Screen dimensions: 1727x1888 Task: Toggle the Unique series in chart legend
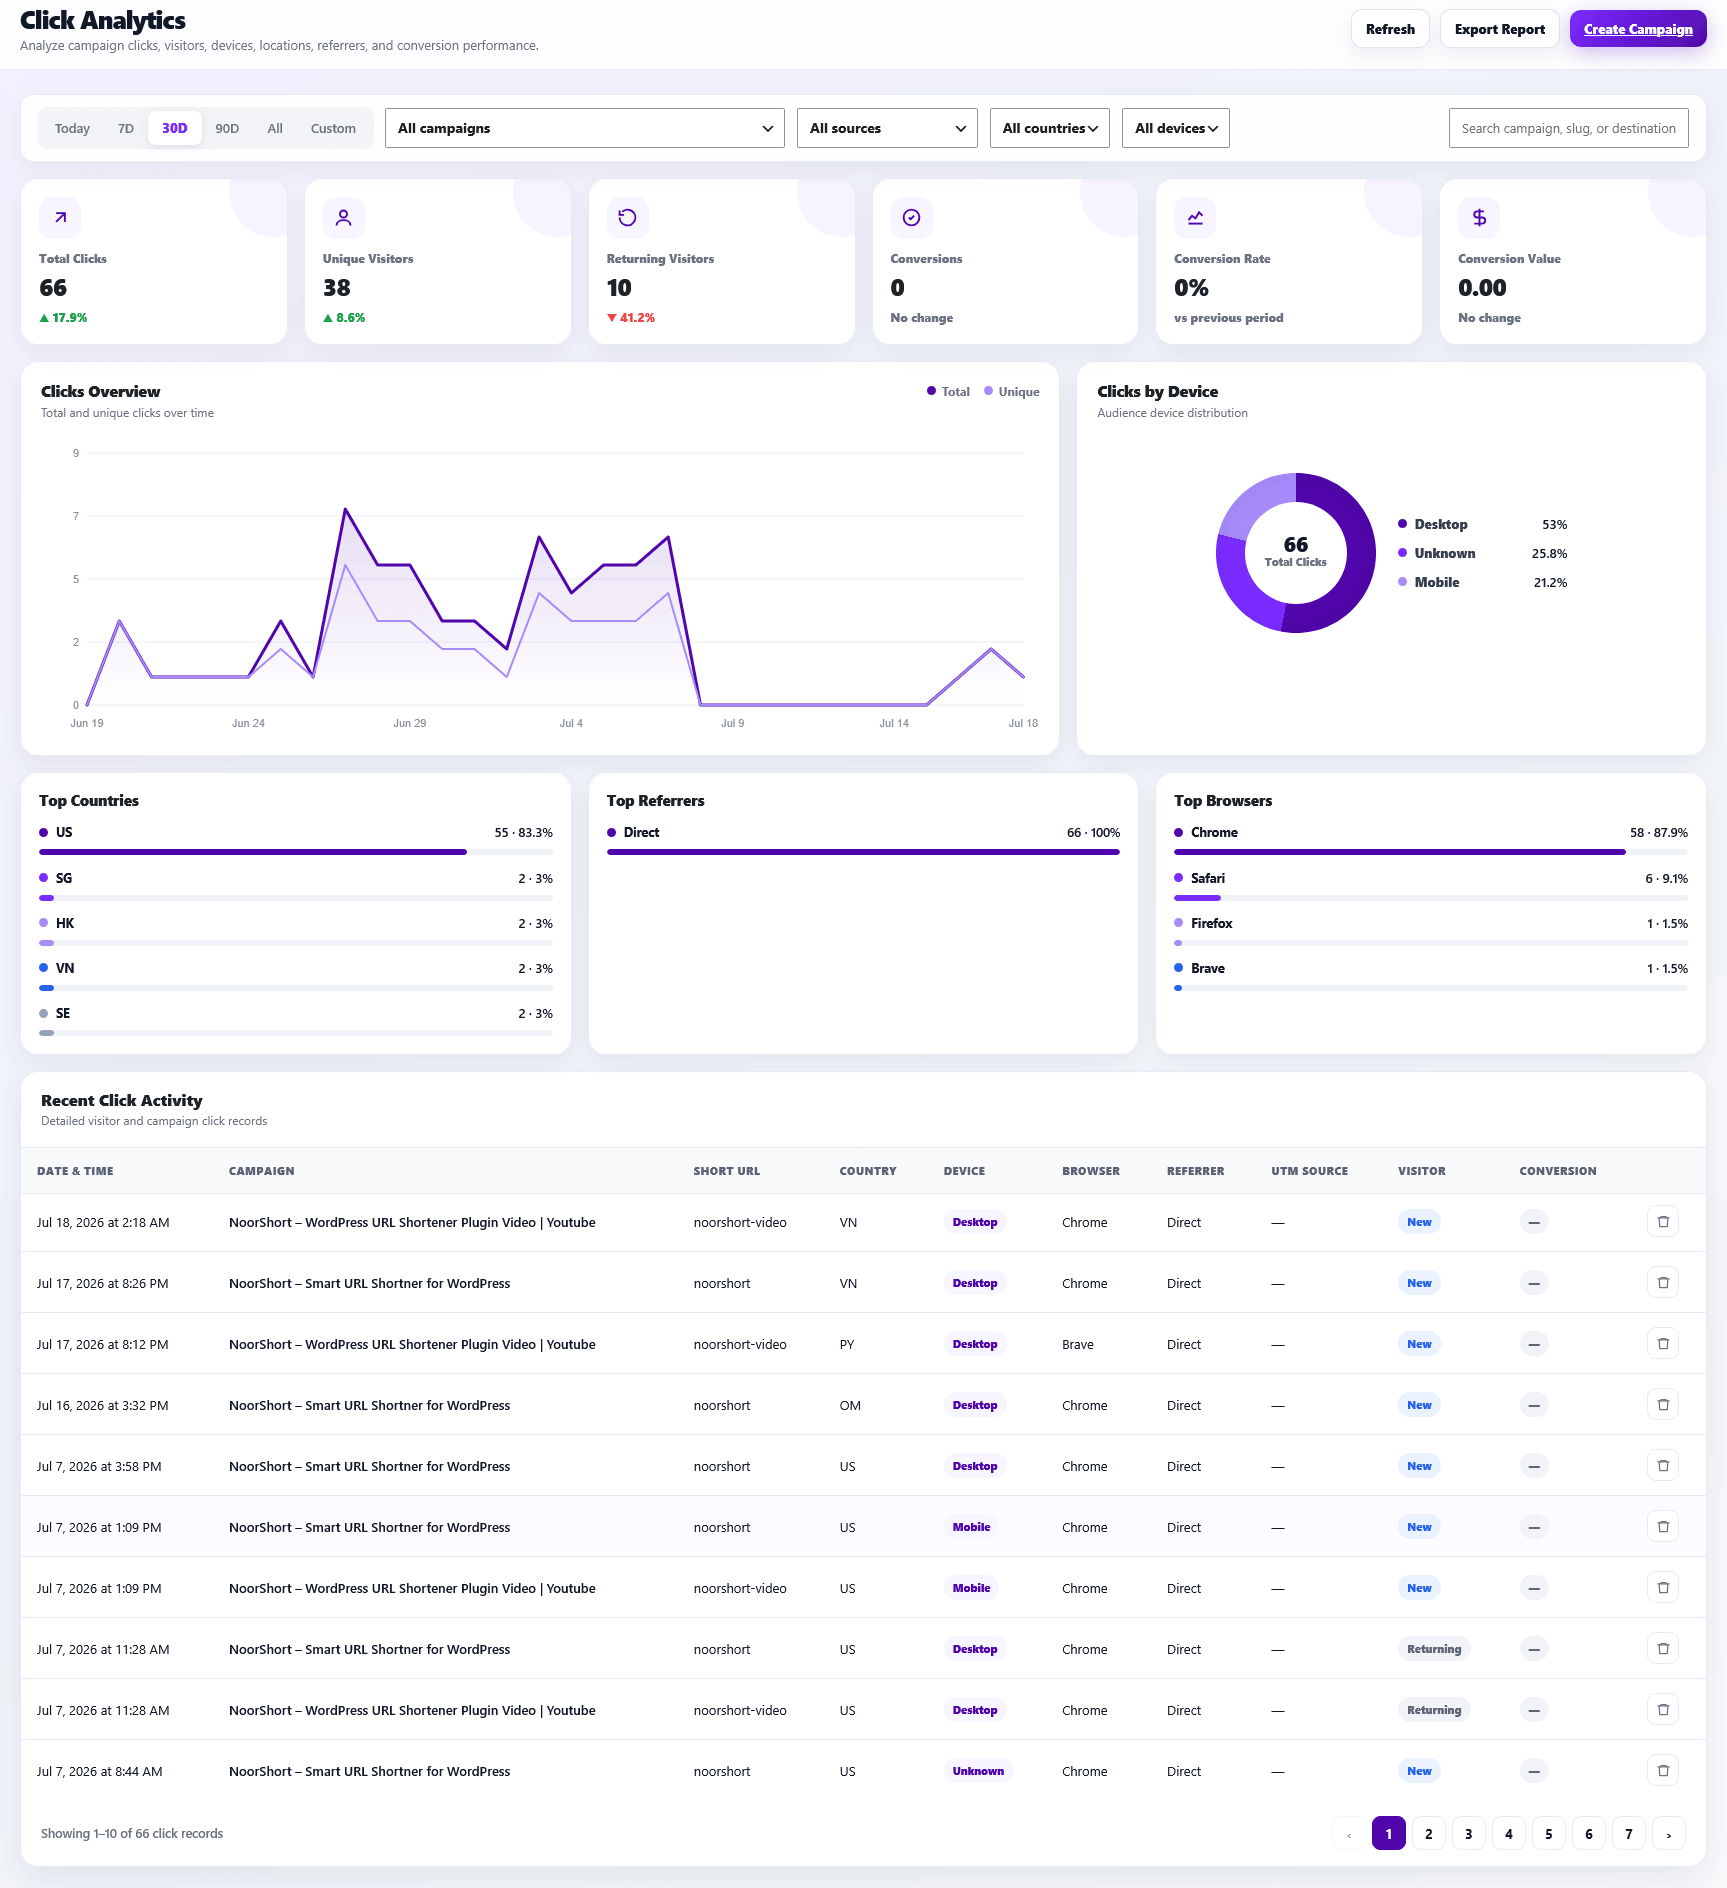pos(1012,392)
